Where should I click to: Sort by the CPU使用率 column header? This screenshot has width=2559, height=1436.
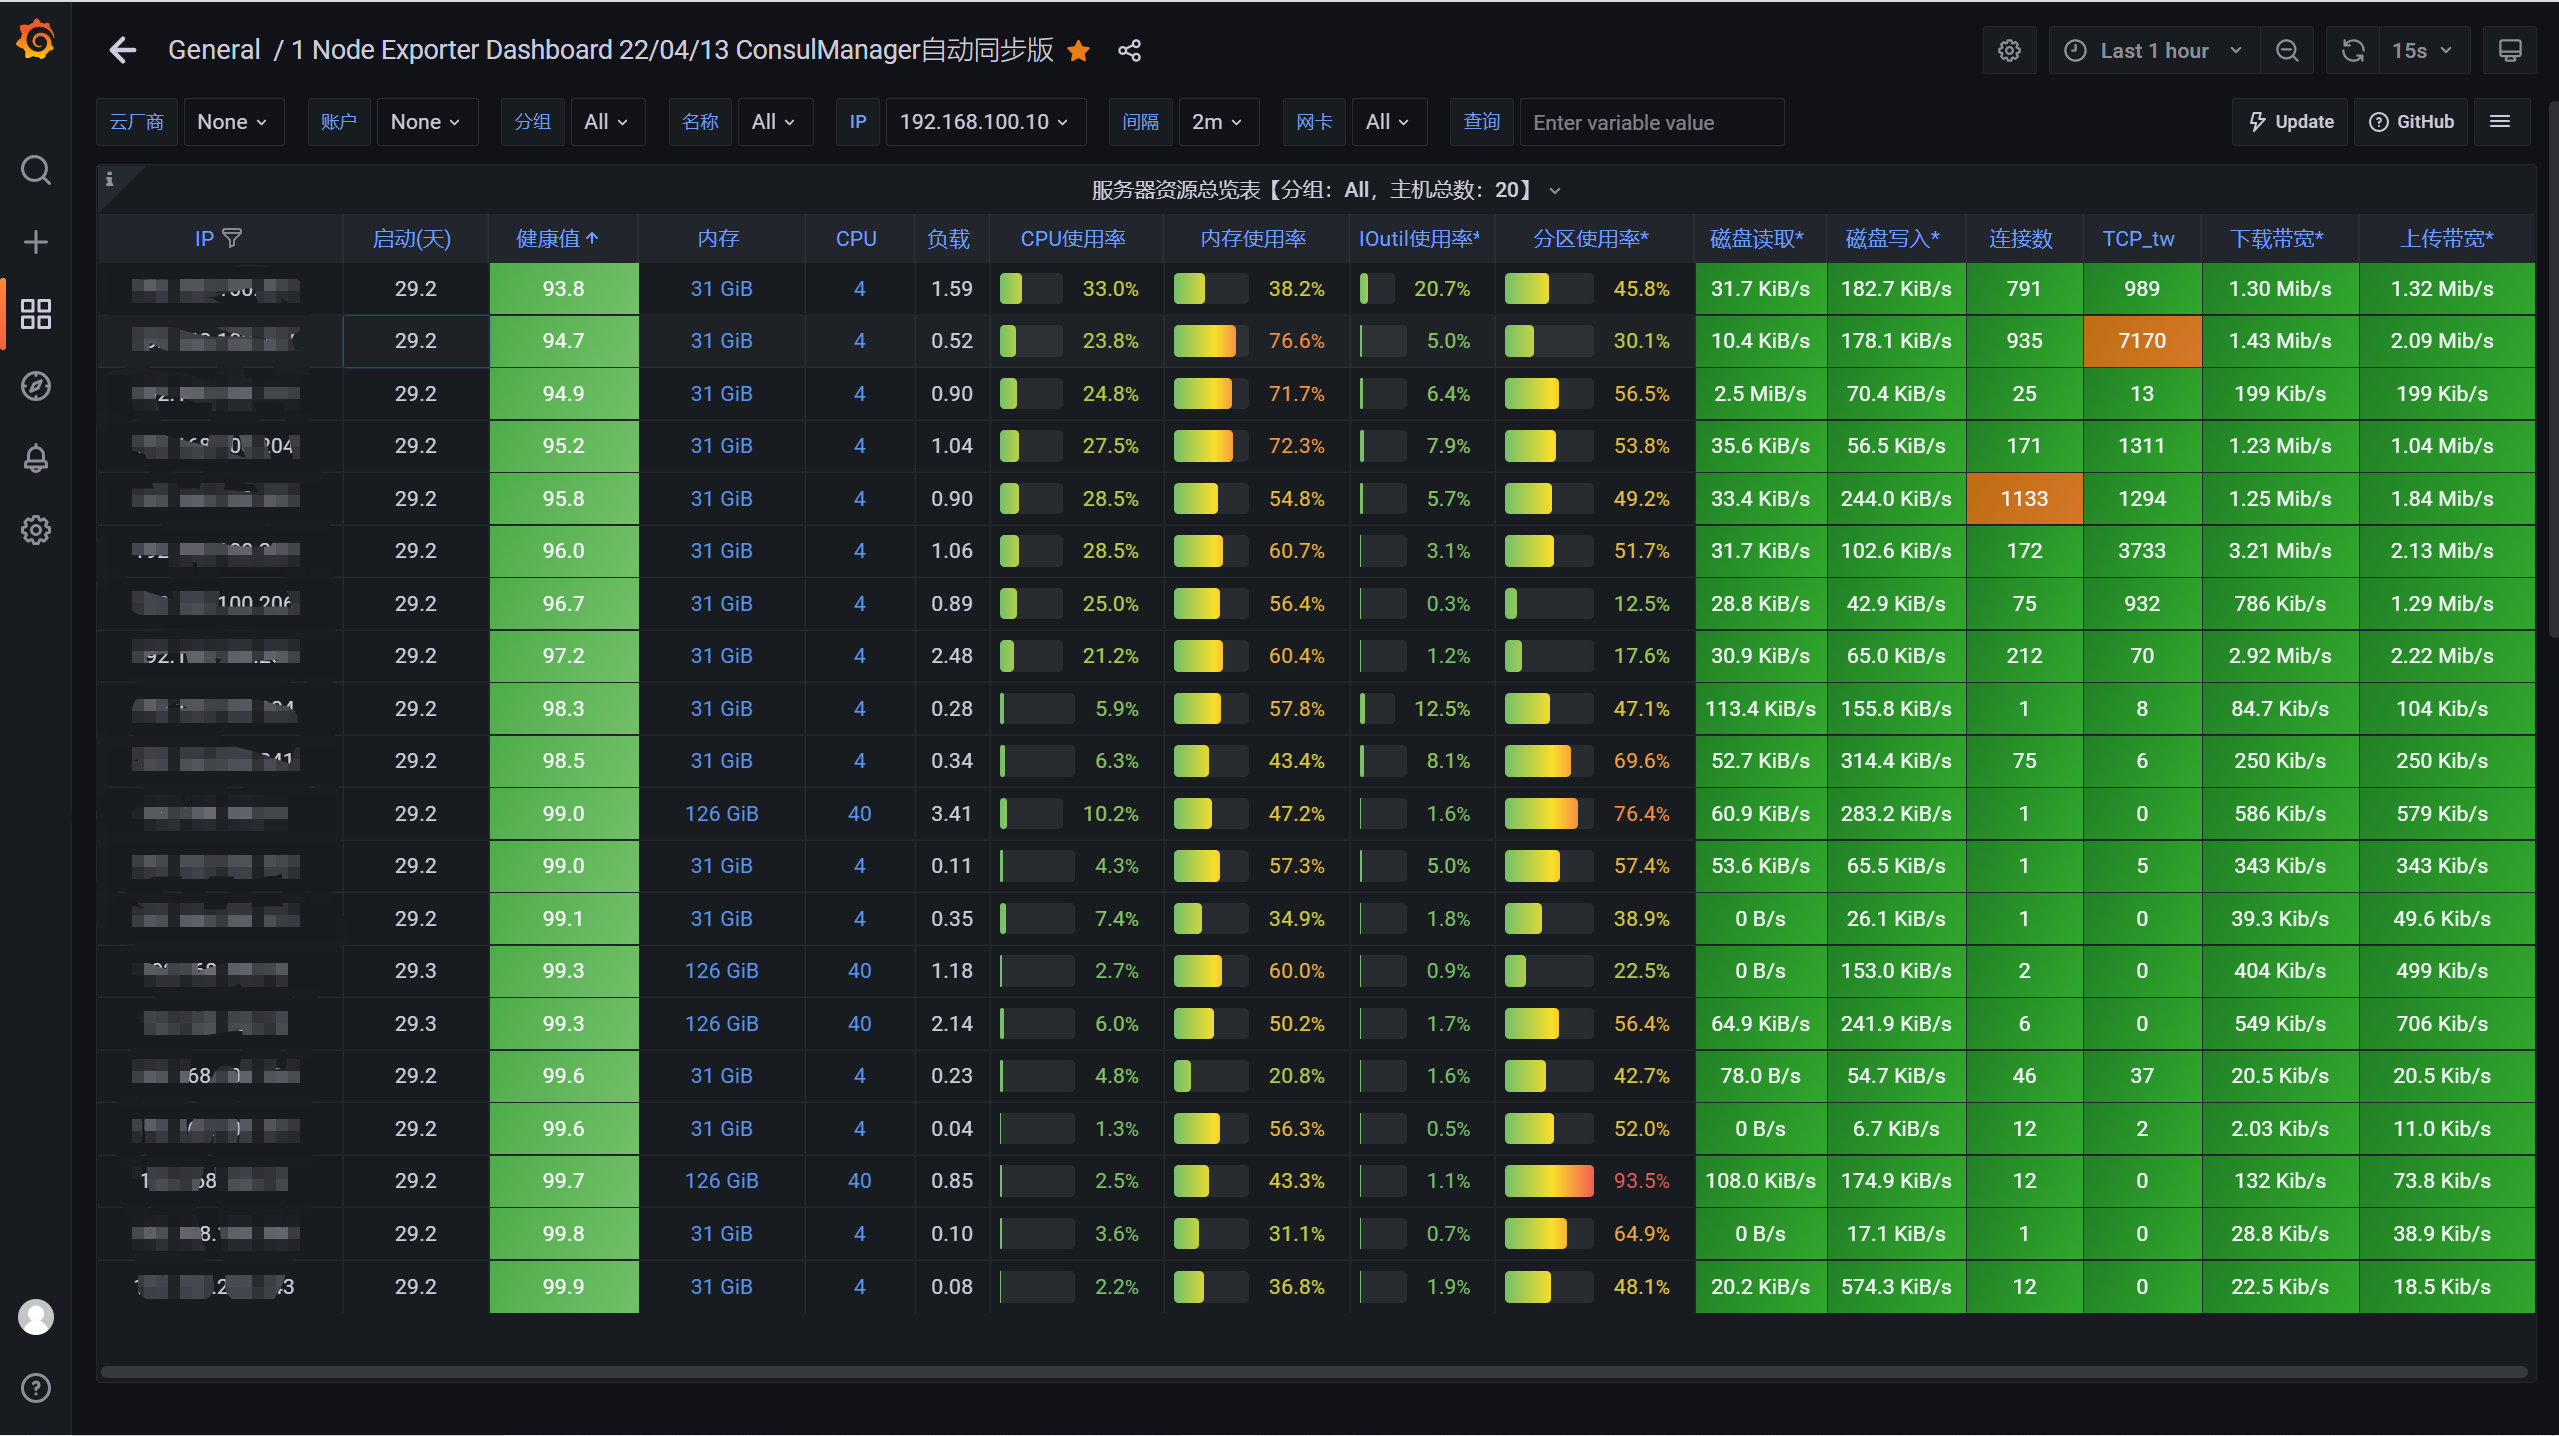[x=1073, y=239]
